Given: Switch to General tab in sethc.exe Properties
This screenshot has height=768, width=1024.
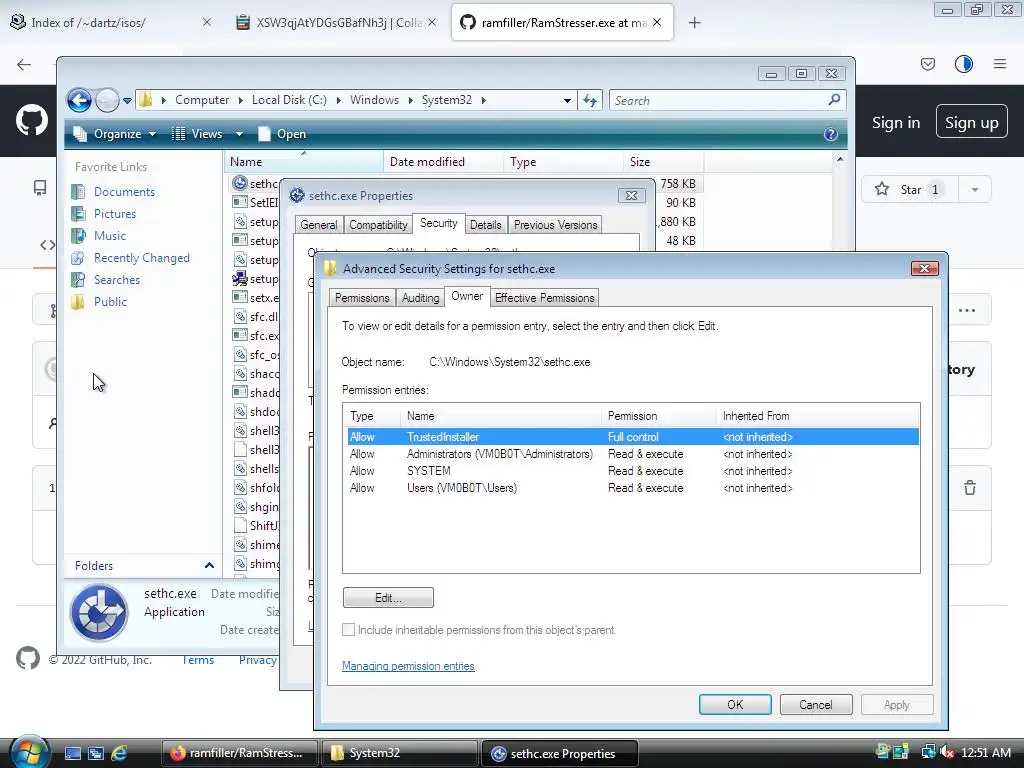Looking at the screenshot, I should 319,225.
